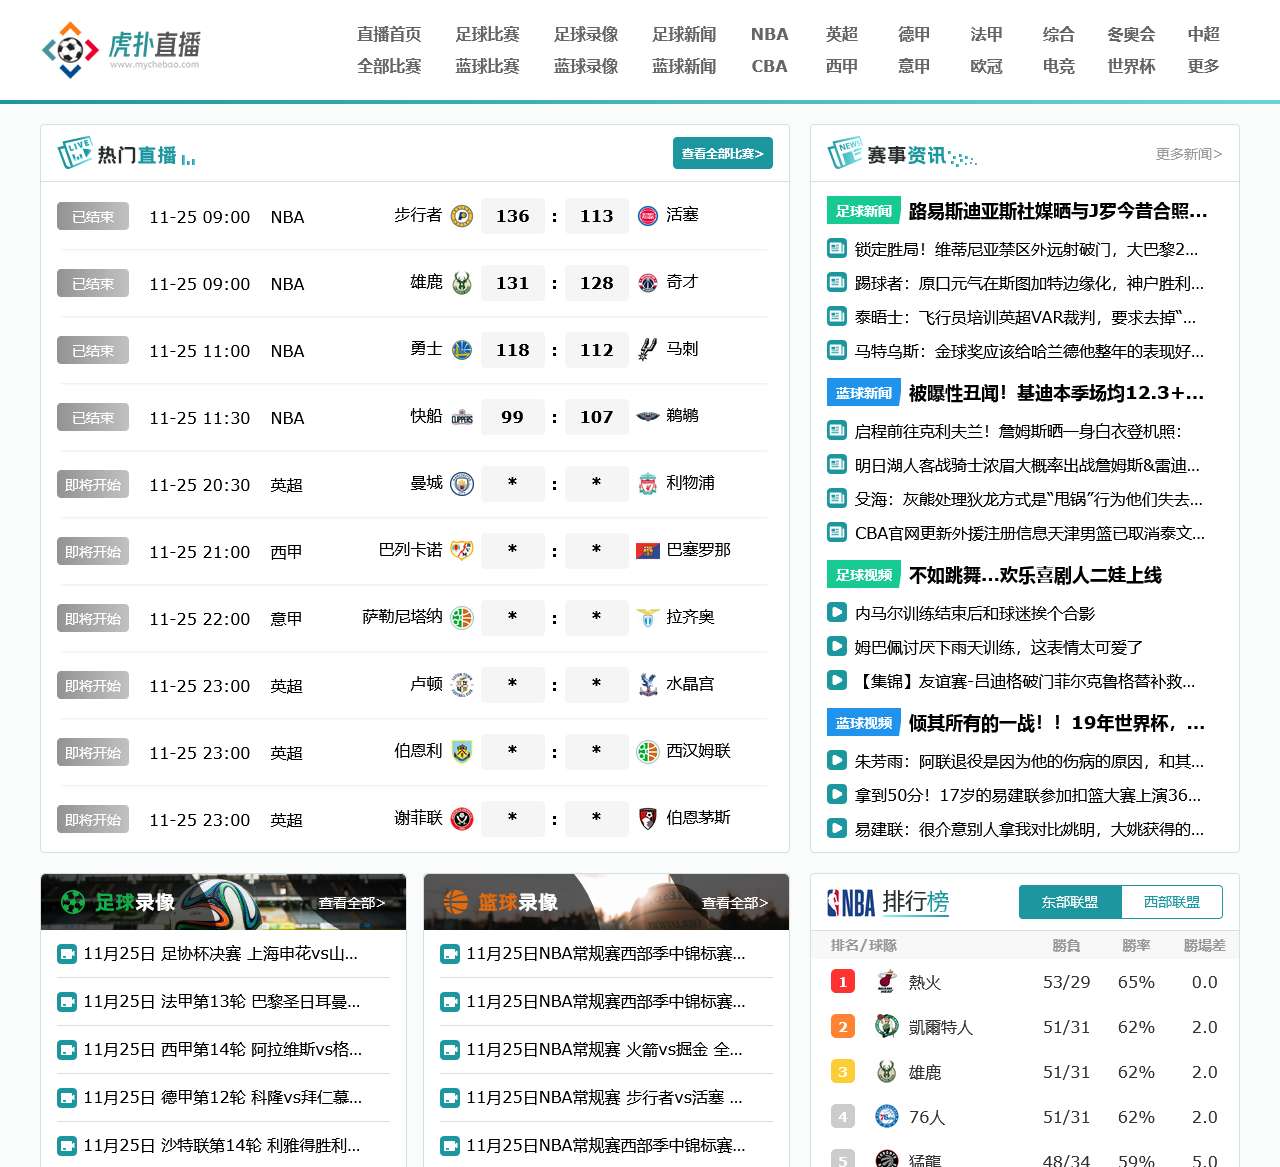Open video 易建联：很介意别人拿我对比姚明
The width and height of the screenshot is (1280, 1167).
1029,829
